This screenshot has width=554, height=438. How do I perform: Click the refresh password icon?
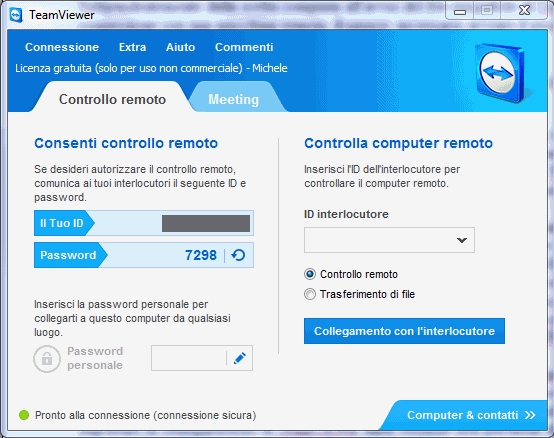238,255
